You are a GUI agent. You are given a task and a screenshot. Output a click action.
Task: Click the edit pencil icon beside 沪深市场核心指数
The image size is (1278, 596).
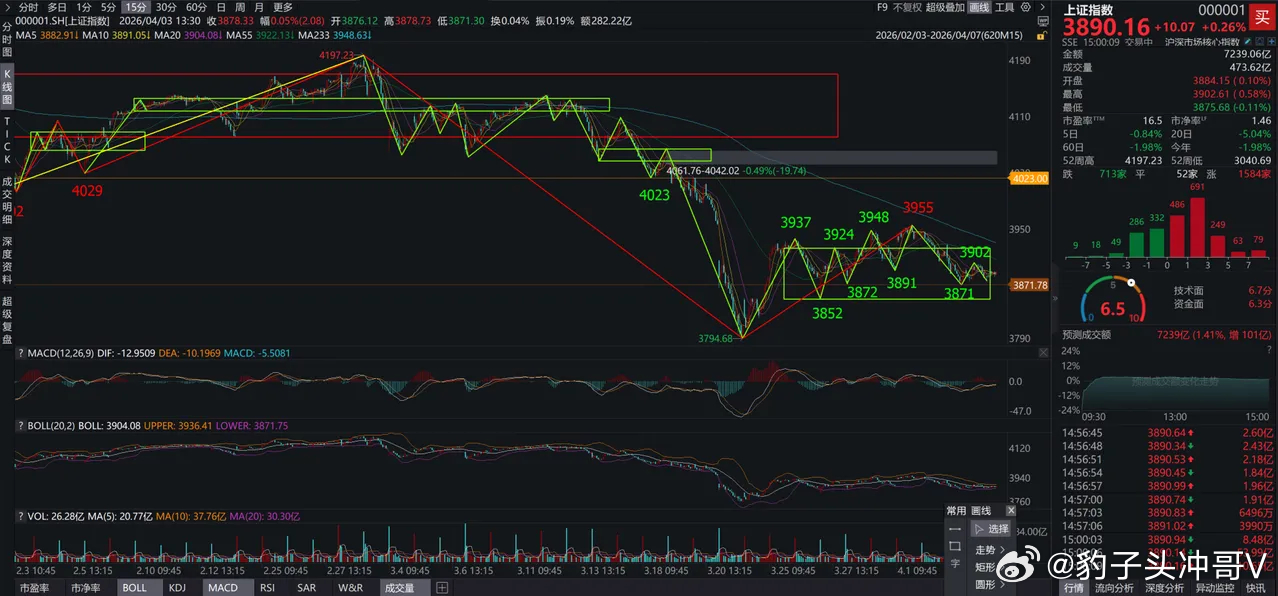click(x=1248, y=42)
